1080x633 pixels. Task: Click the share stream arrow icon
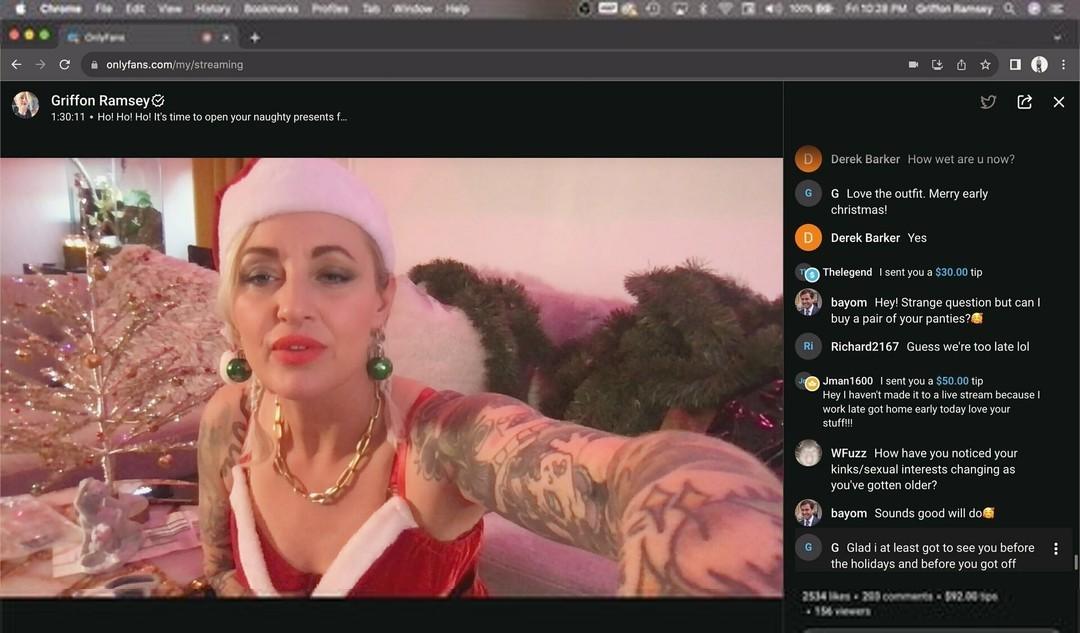[1024, 102]
